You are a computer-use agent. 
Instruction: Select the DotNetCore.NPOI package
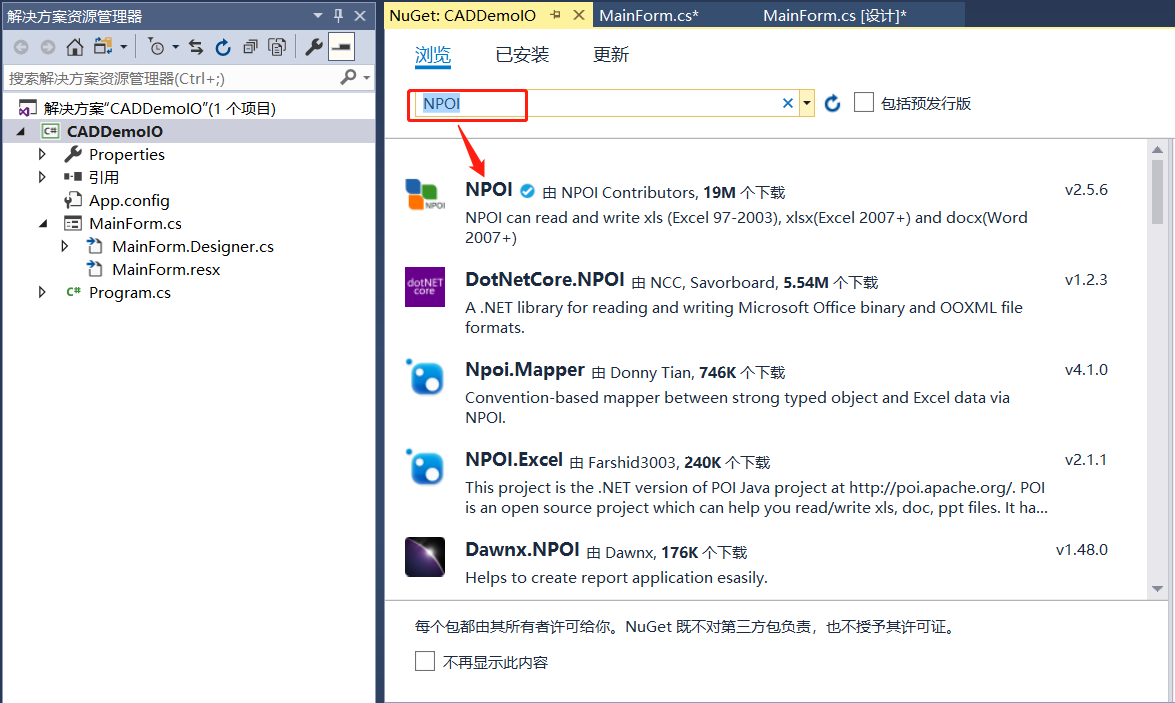click(x=757, y=303)
